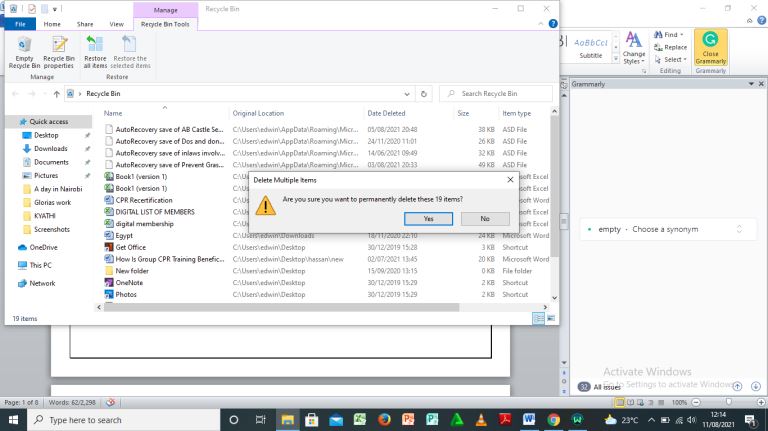
Task: Click the Search Recycle Bin field
Action: point(496,94)
